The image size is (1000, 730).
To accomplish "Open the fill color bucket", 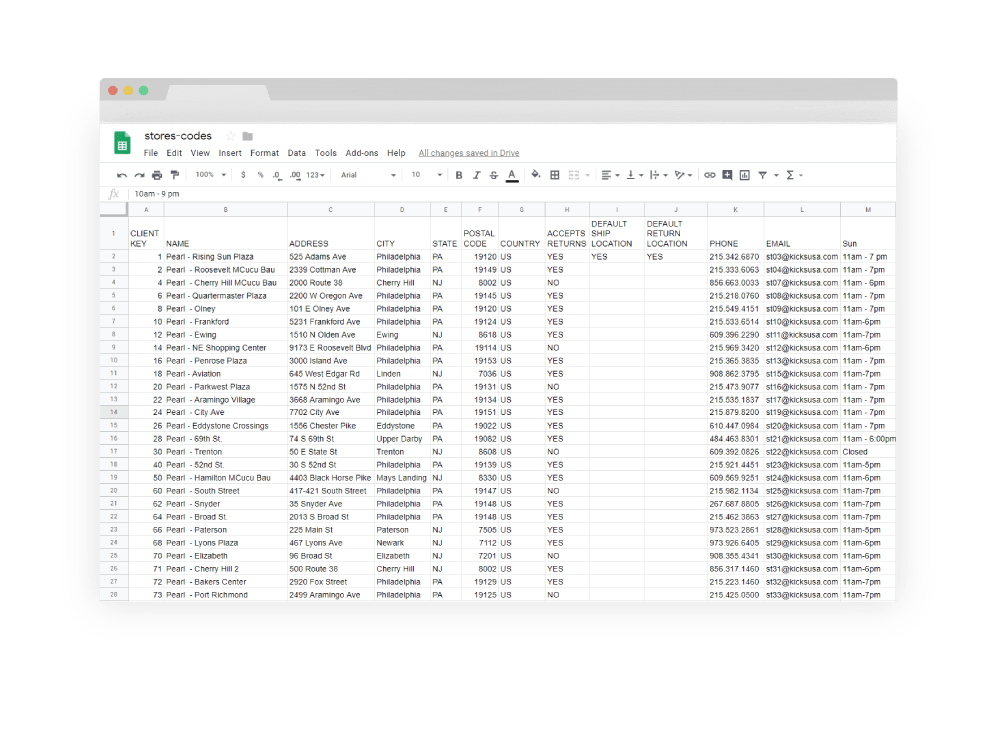I will [536, 175].
